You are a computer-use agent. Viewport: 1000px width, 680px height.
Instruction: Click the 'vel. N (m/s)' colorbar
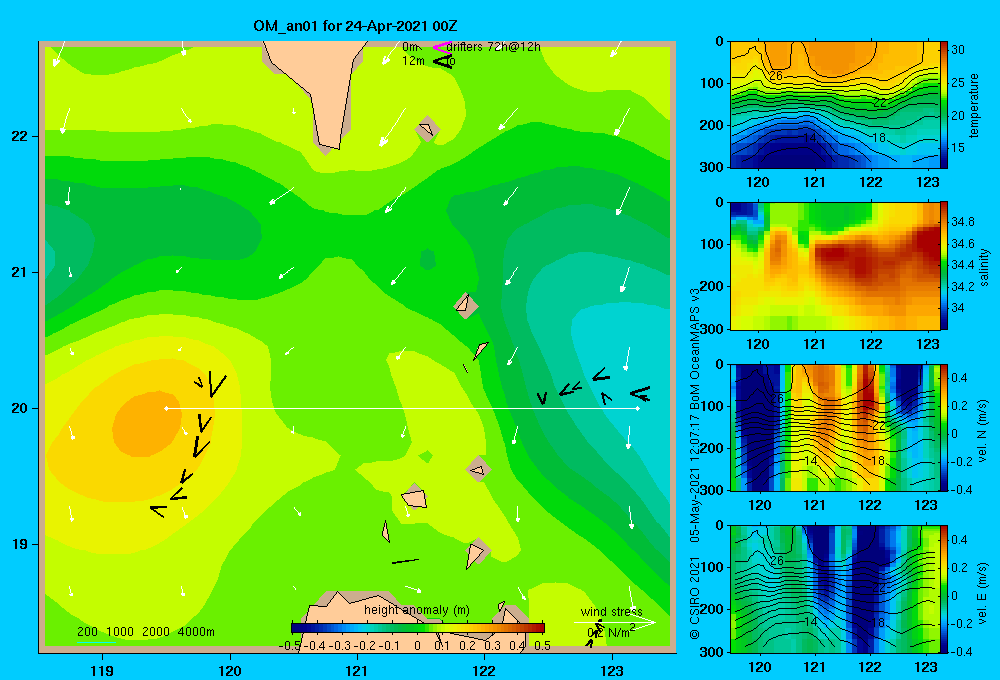943,427
